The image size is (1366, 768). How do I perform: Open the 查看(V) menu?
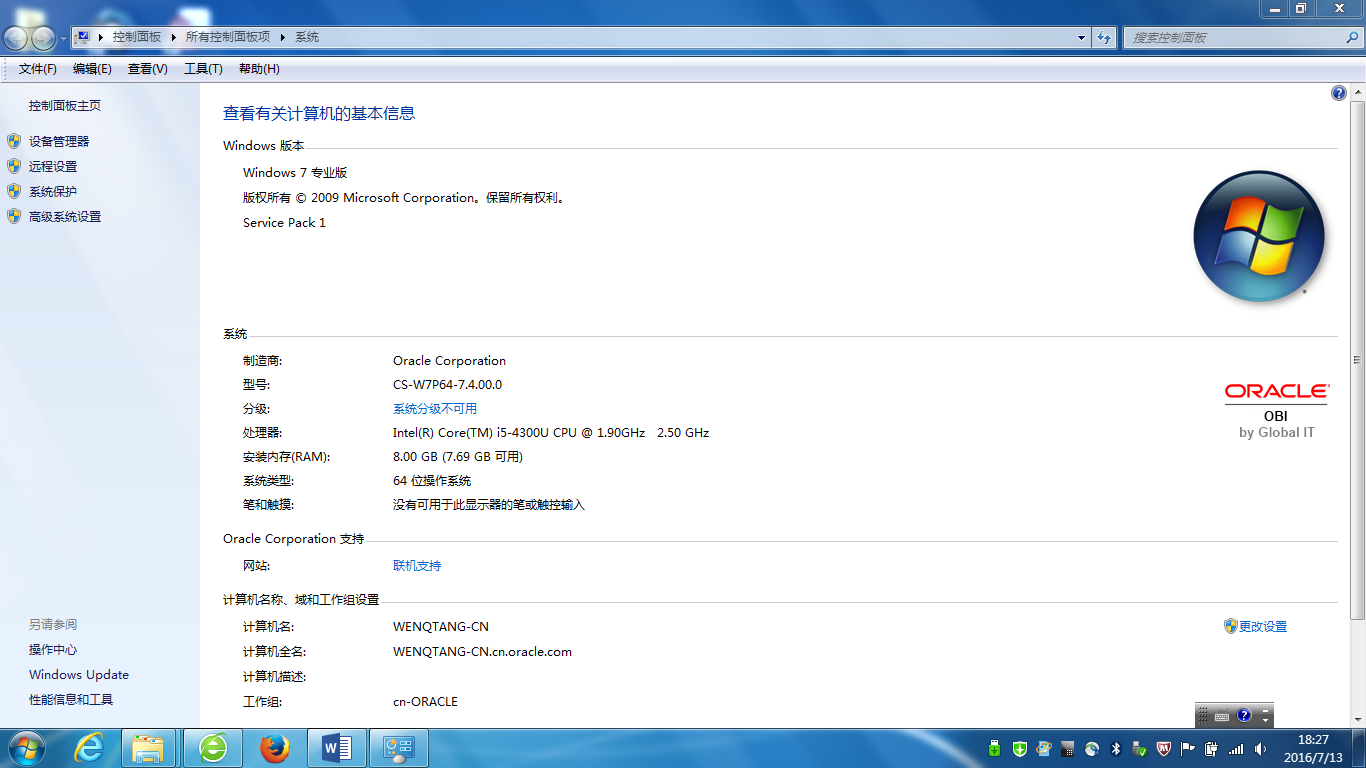coord(148,69)
